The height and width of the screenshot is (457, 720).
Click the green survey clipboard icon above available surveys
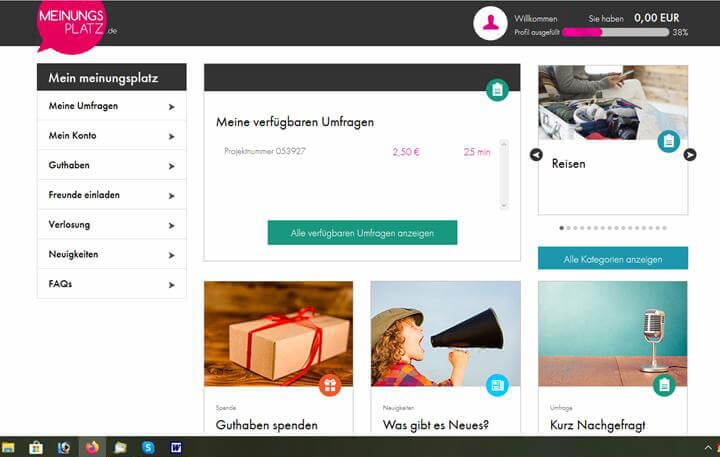coord(497,90)
